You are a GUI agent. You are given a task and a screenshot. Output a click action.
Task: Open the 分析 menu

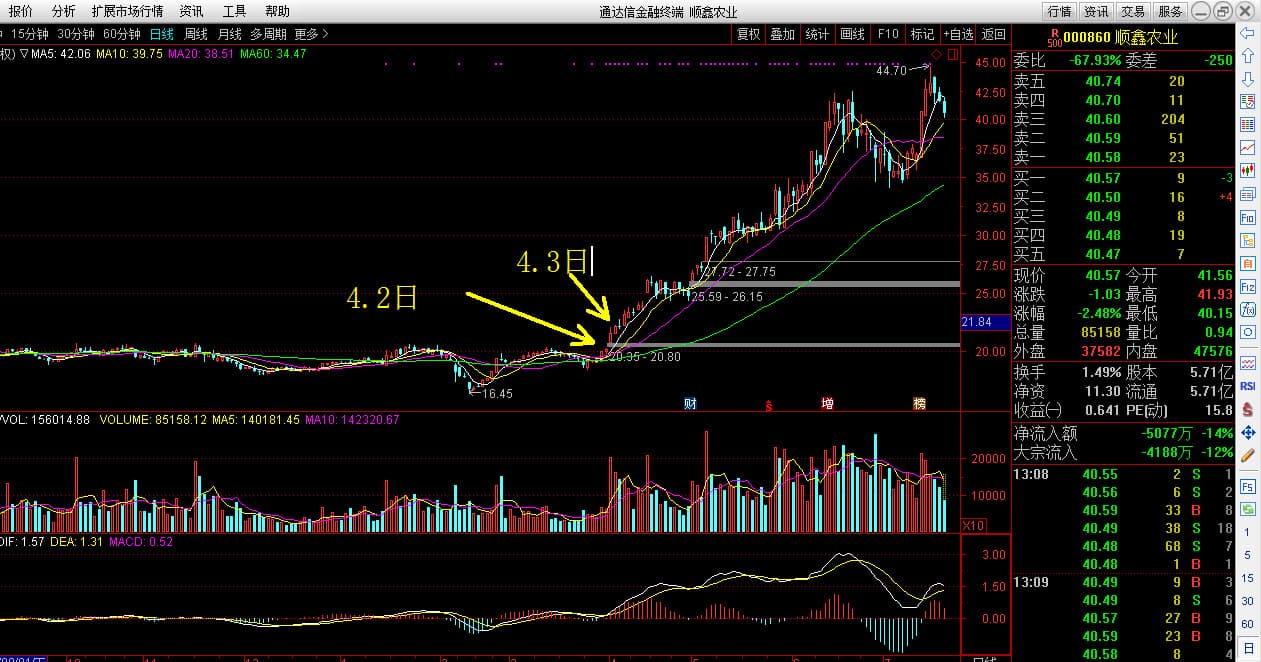tap(63, 11)
